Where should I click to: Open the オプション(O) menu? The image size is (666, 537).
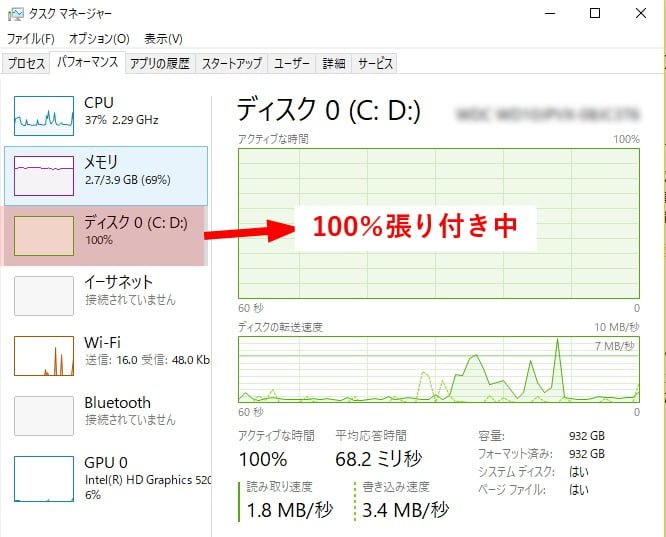tap(99, 39)
